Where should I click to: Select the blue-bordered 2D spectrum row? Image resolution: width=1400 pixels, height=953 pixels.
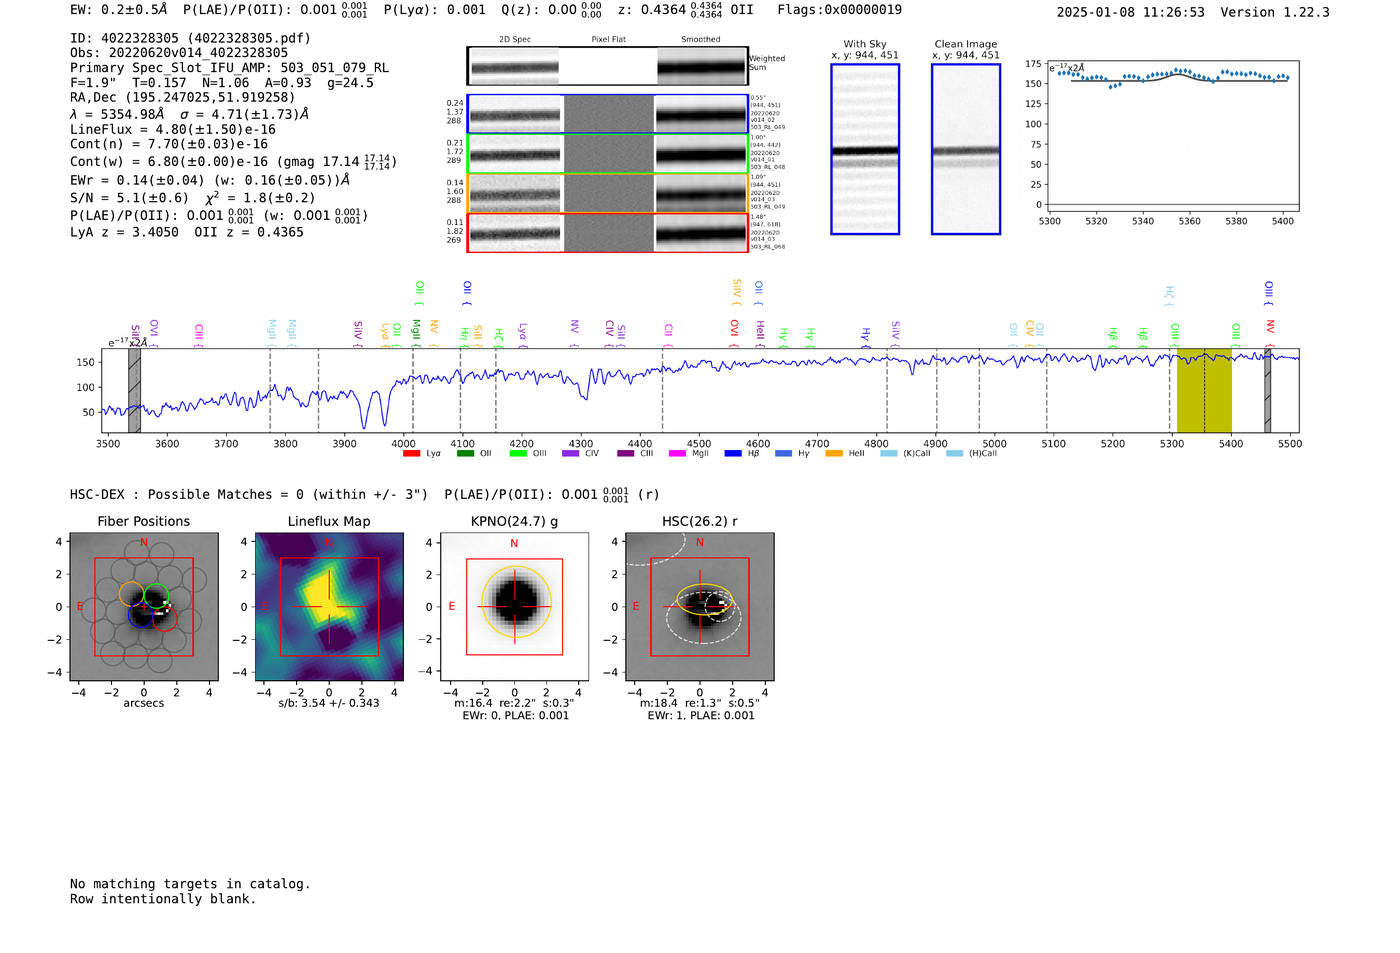[607, 114]
